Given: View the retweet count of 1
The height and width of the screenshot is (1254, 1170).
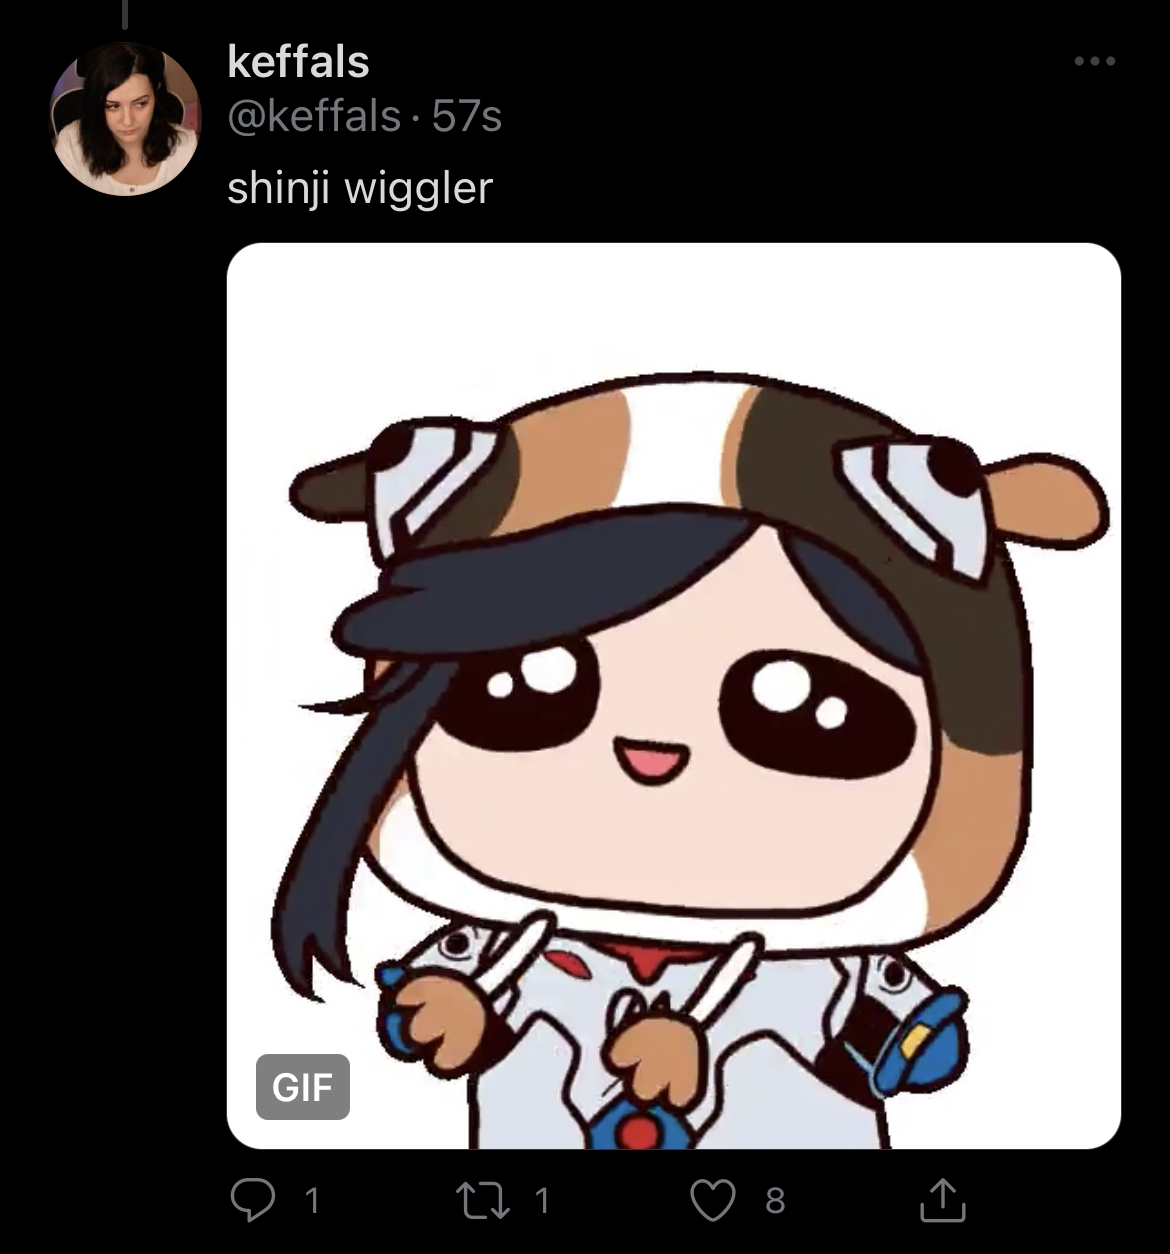Looking at the screenshot, I should click(542, 1200).
